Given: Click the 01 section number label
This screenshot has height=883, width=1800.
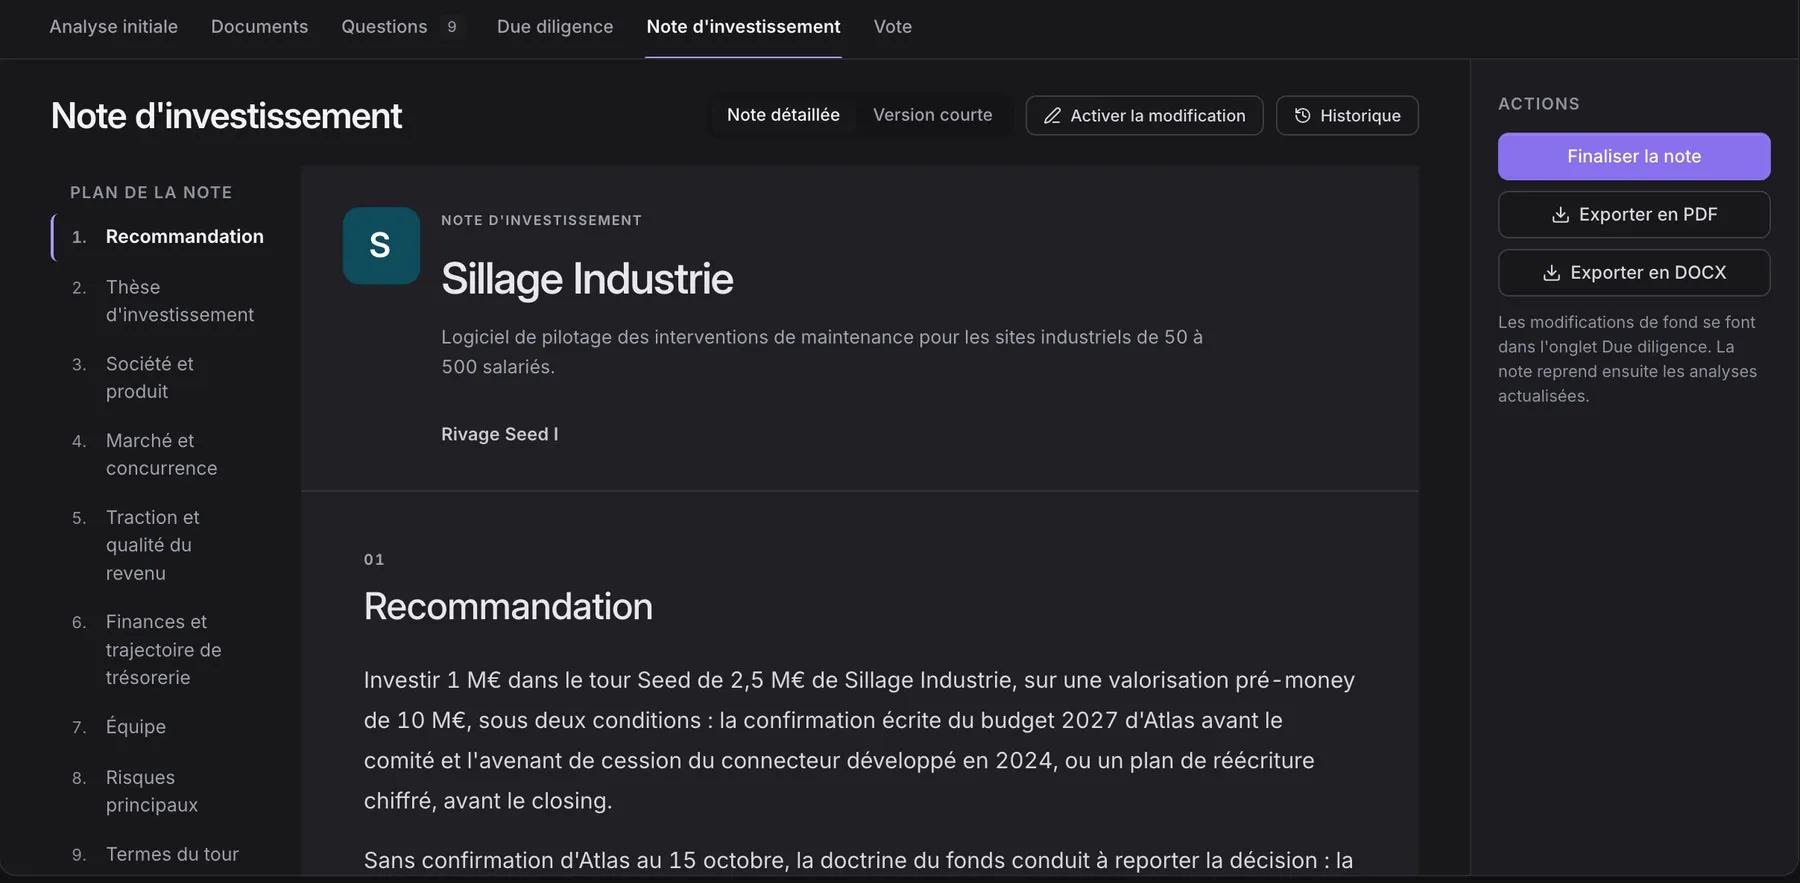Looking at the screenshot, I should [x=374, y=560].
